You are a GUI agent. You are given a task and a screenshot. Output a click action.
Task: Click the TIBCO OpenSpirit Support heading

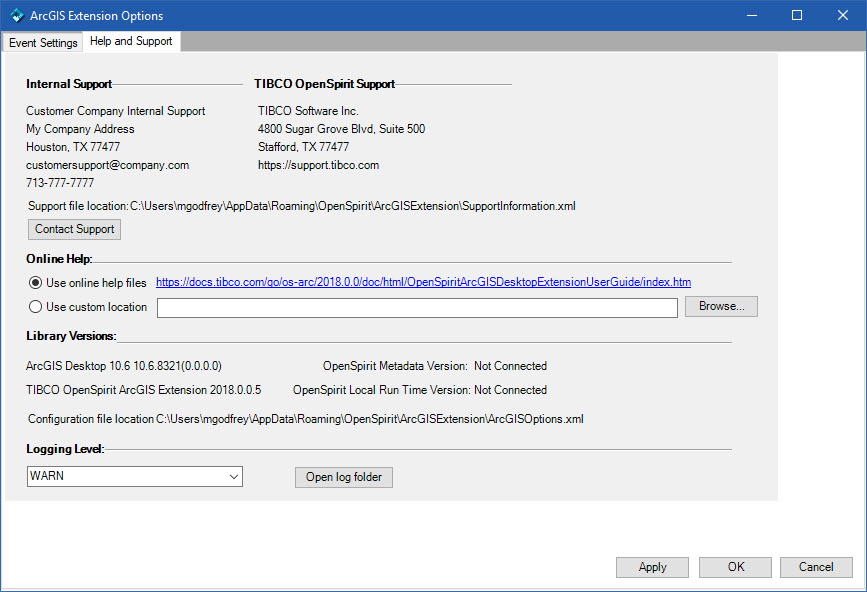(x=325, y=84)
